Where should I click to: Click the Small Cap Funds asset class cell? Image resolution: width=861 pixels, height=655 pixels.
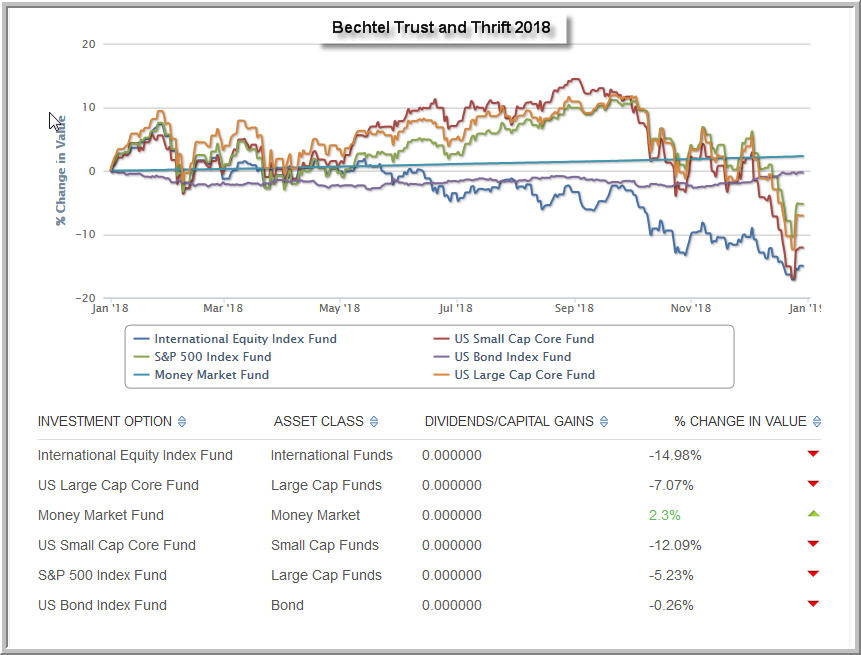point(325,545)
